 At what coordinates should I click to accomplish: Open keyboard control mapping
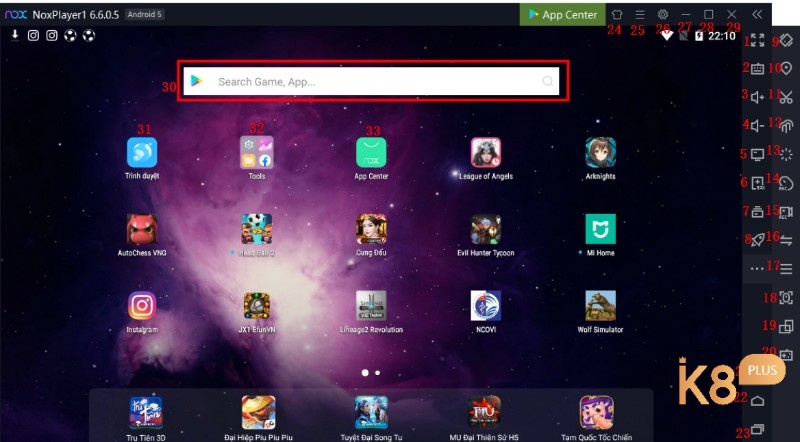pyautogui.click(x=758, y=68)
